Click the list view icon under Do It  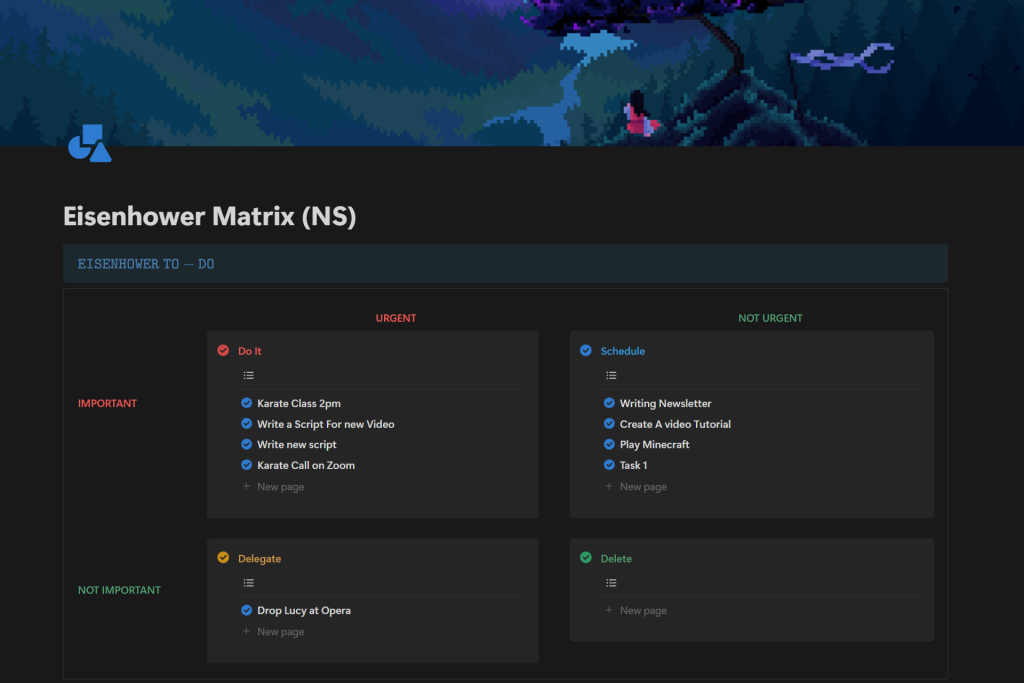(249, 376)
